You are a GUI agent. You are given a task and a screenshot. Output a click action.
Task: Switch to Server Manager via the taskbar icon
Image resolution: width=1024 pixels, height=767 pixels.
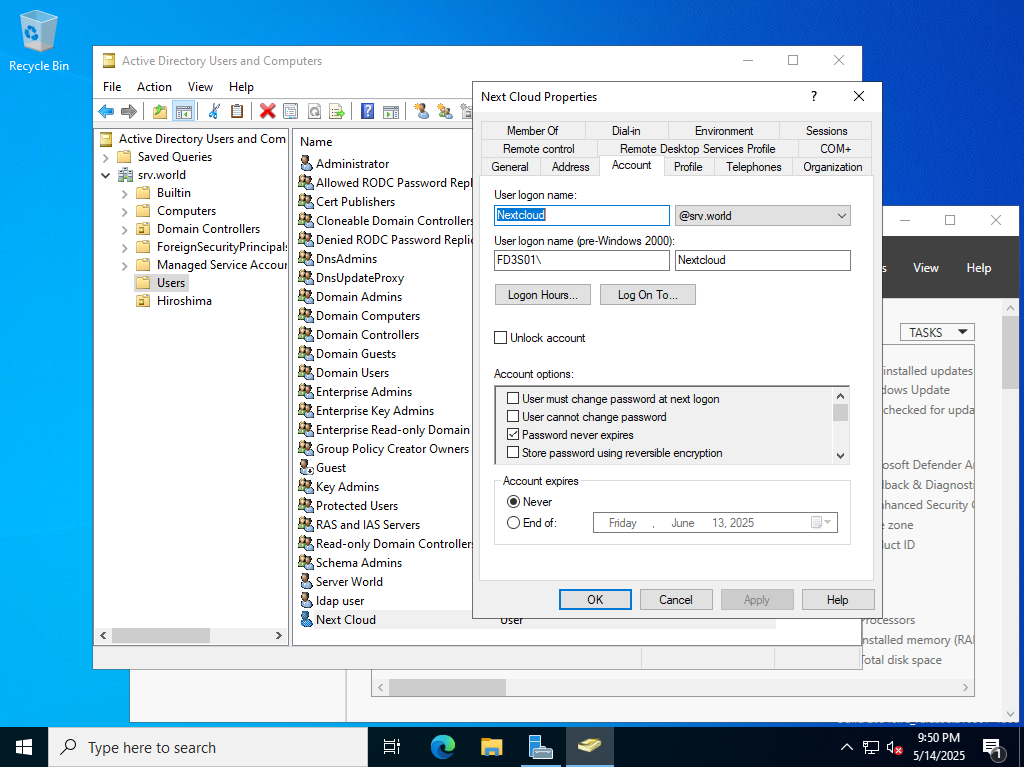tap(541, 747)
